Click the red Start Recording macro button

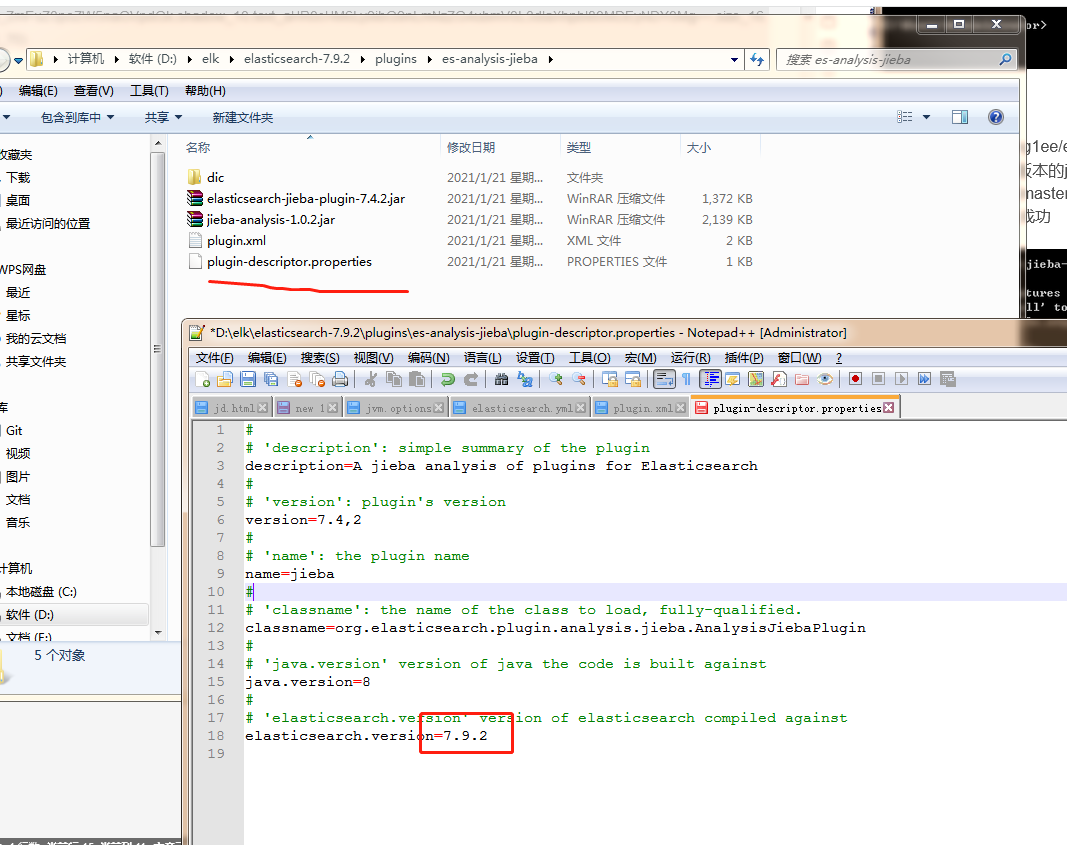855,380
